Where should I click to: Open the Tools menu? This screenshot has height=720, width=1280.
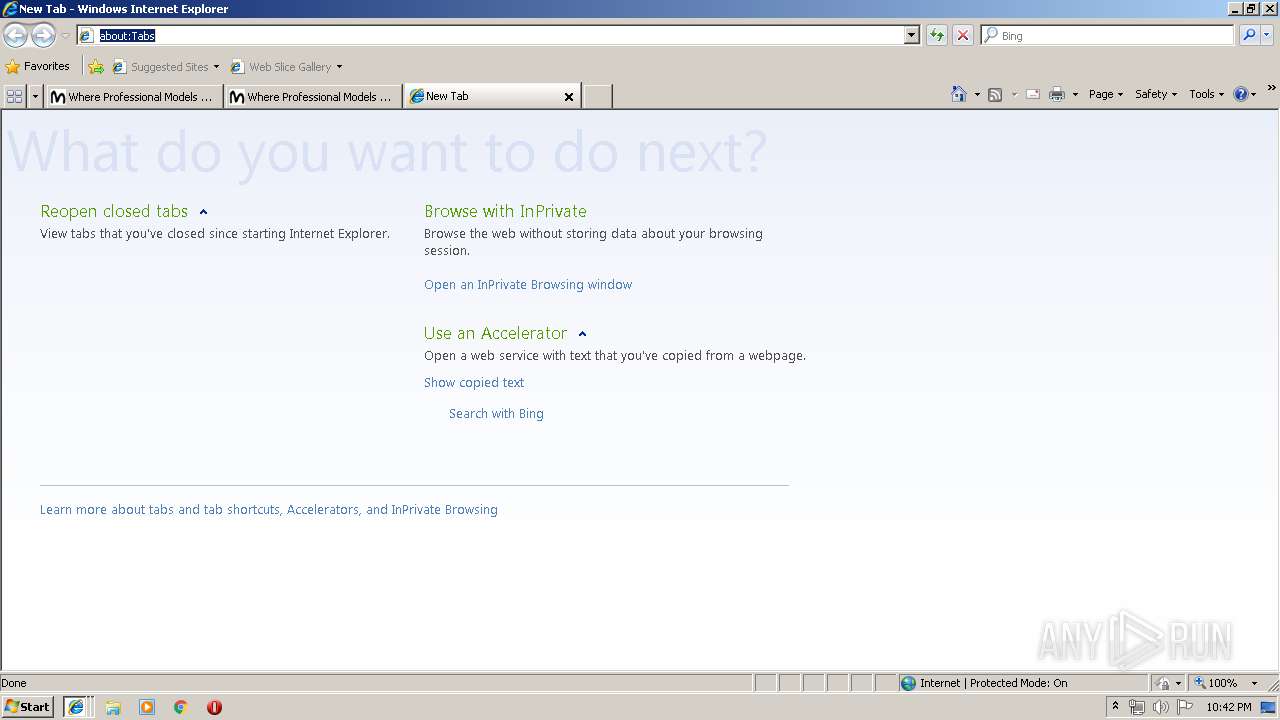pos(1206,94)
